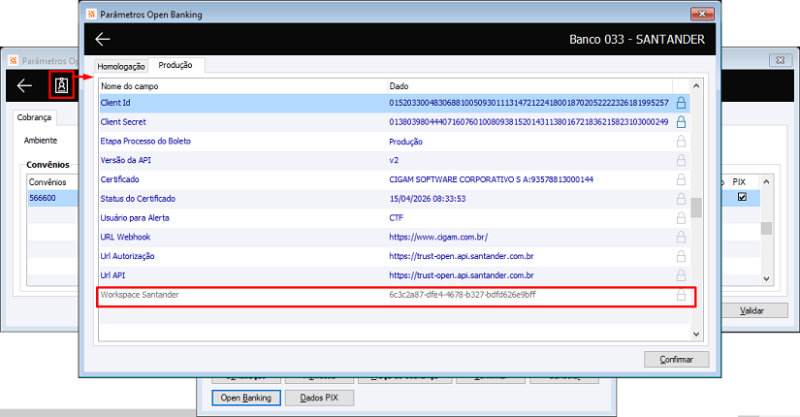Click the 'Produção' value of Etapa Processo
This screenshot has height=417, width=800.
406,141
